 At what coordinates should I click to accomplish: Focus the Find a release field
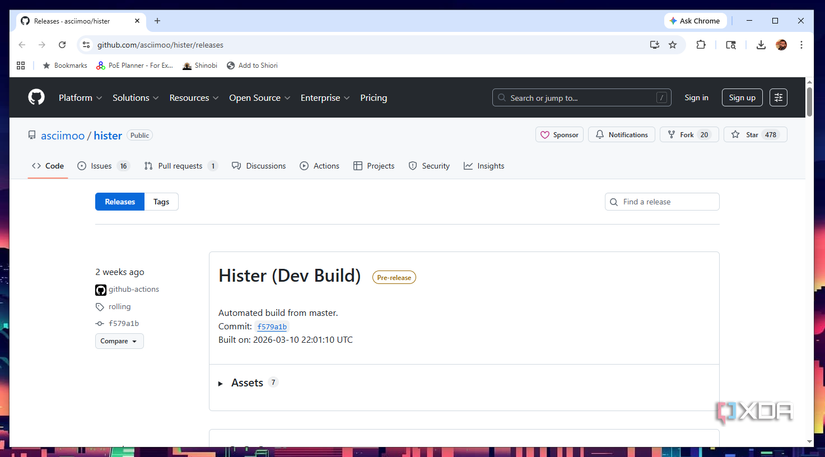[662, 202]
